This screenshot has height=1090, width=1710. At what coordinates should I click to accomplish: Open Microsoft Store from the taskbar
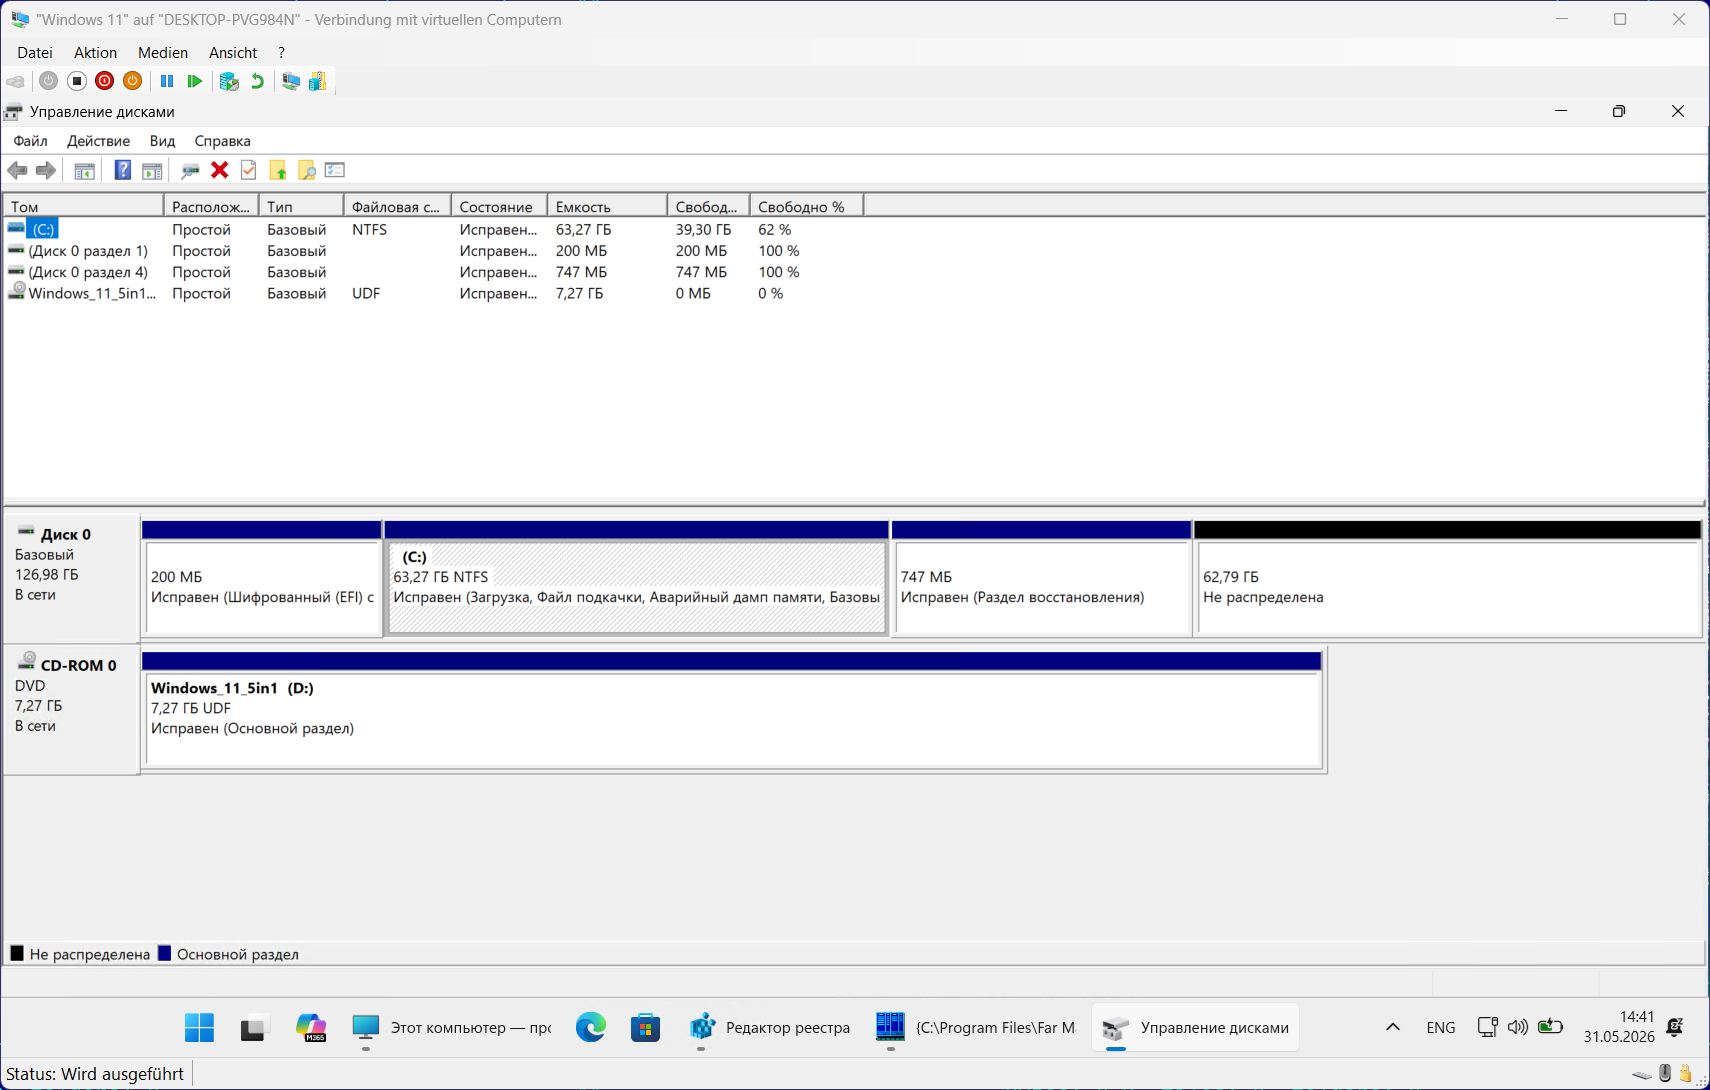coord(646,1027)
